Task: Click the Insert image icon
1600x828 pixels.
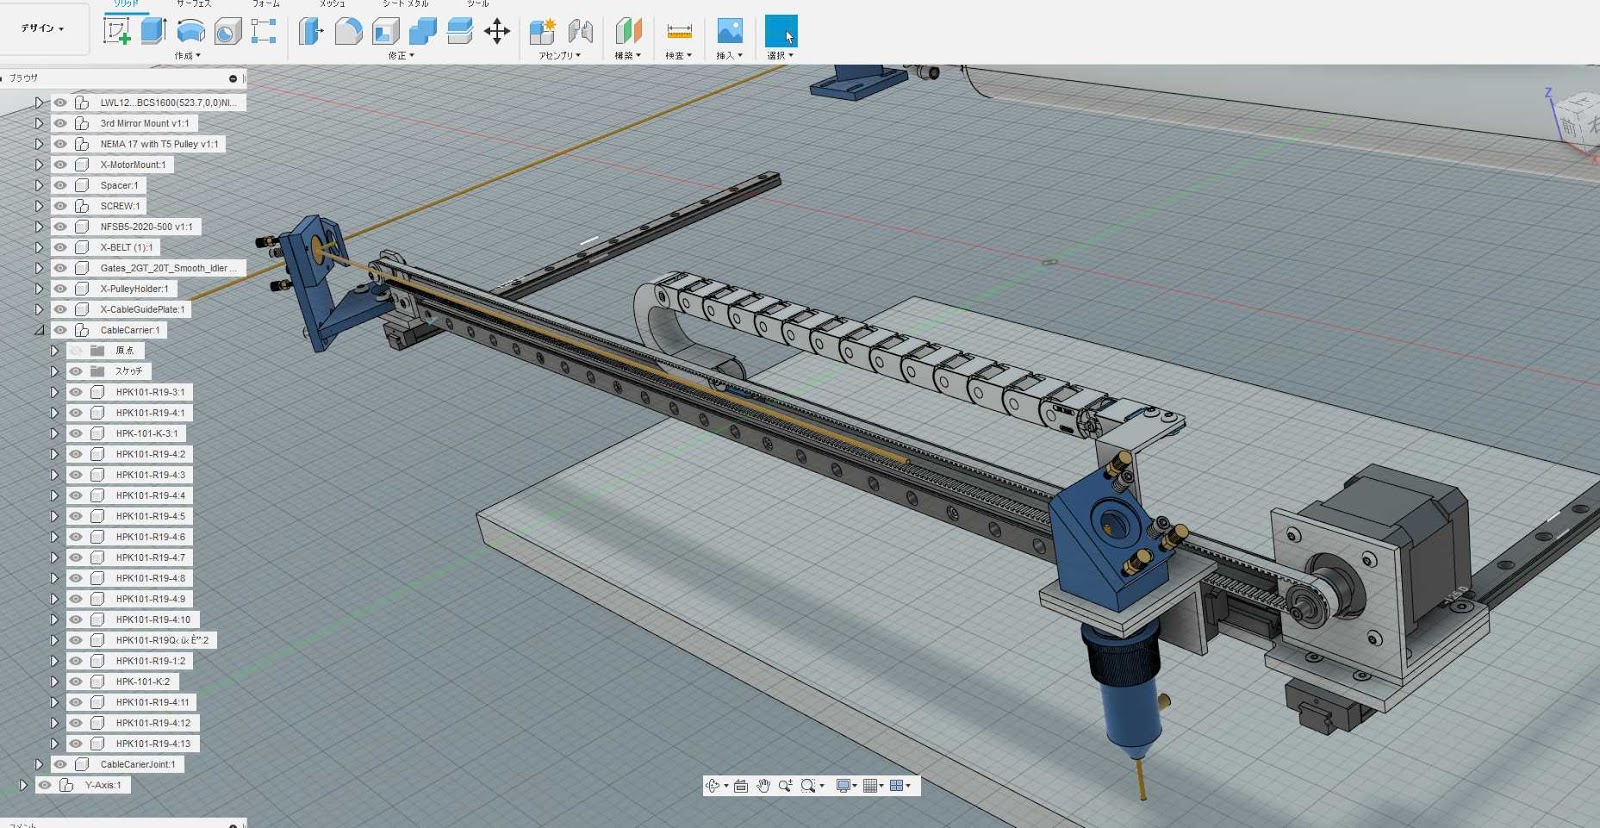Action: [x=730, y=31]
